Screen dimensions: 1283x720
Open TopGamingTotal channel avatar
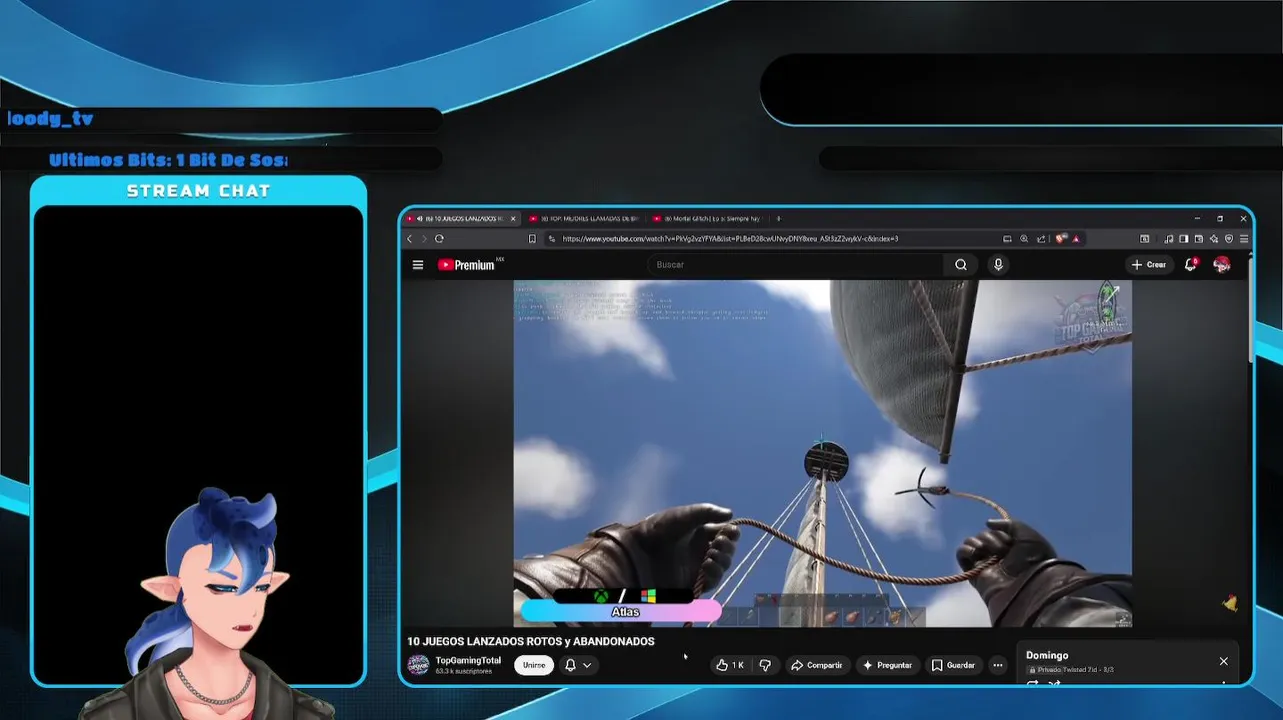419,665
